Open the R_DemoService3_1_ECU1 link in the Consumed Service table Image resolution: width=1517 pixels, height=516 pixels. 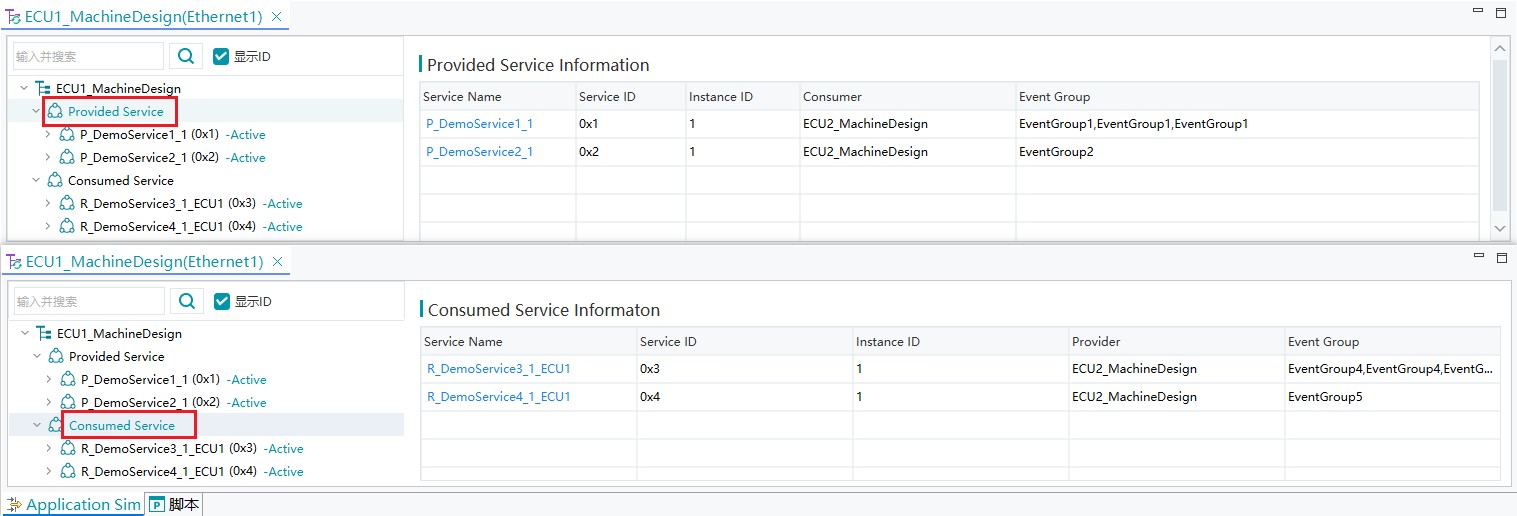point(498,369)
